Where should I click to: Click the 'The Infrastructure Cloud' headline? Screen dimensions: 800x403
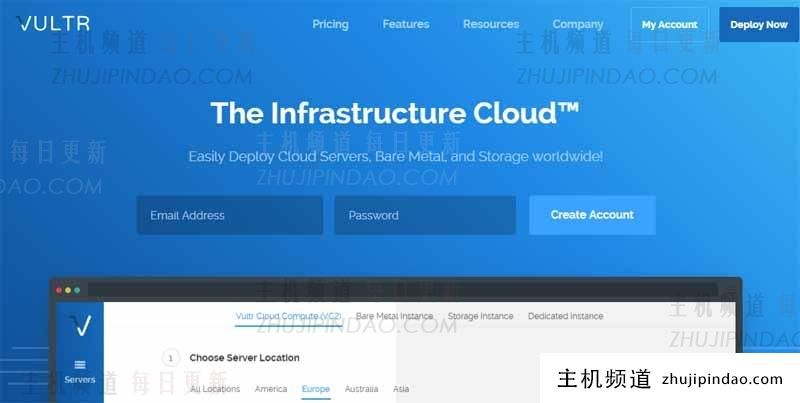point(394,113)
